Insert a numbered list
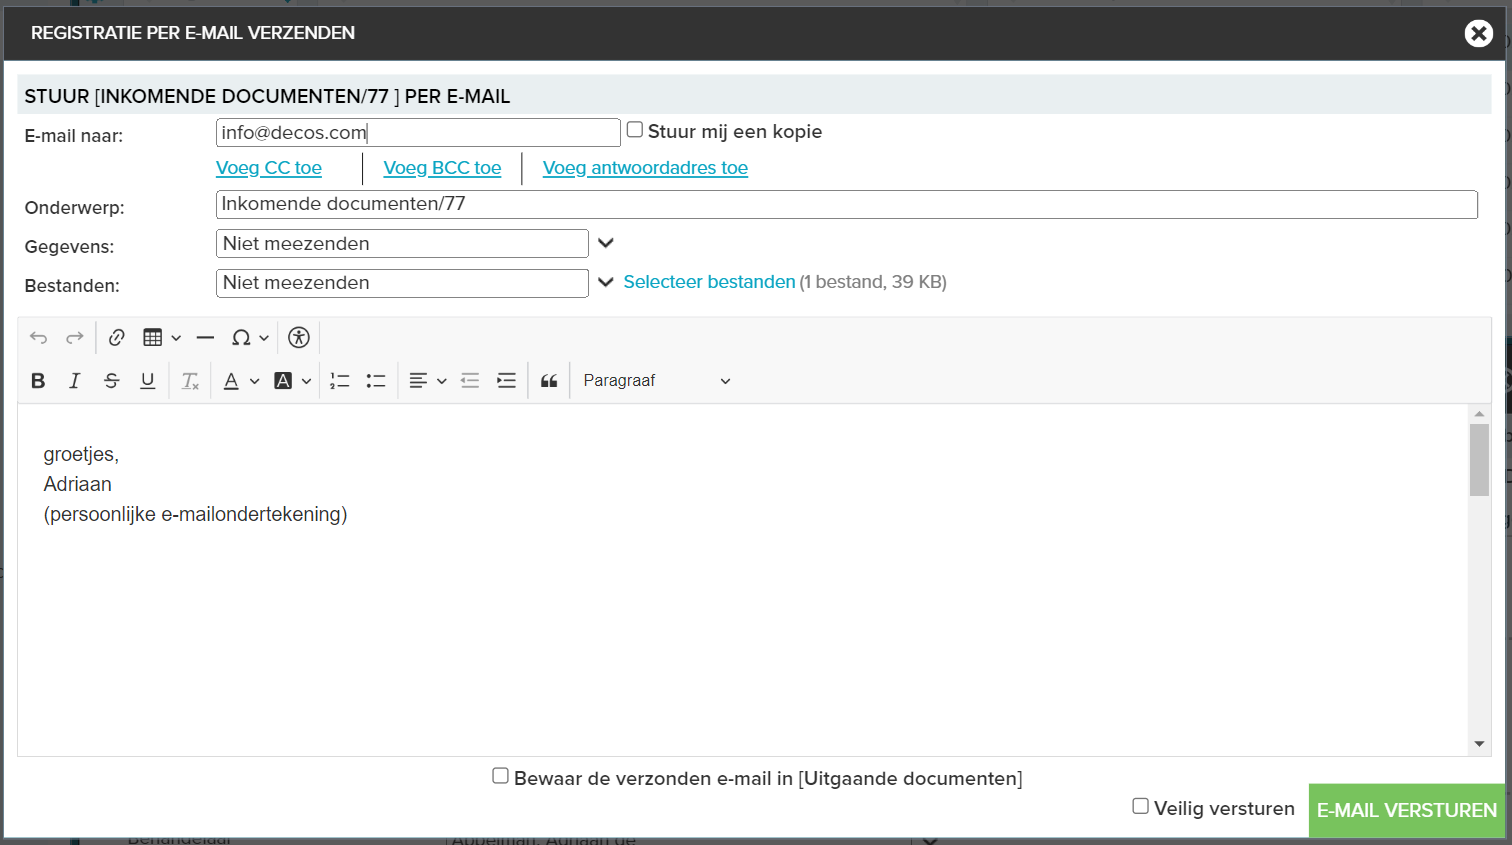The image size is (1512, 845). pos(340,381)
